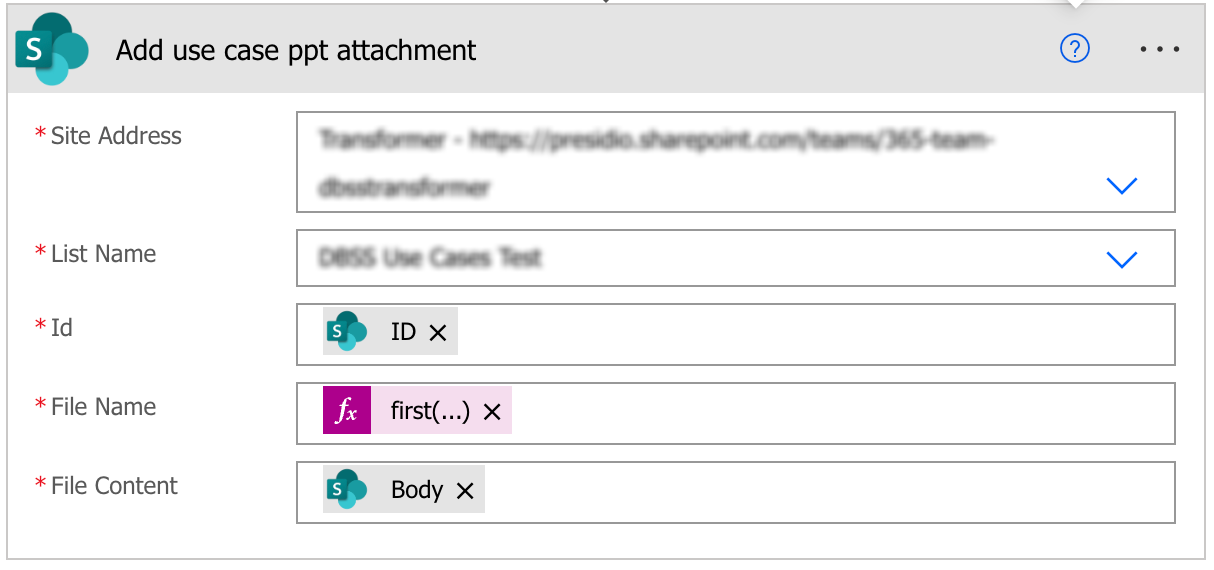The width and height of the screenshot is (1214, 570).
Task: Click the SharePoint connector icon in header
Action: pos(52,49)
